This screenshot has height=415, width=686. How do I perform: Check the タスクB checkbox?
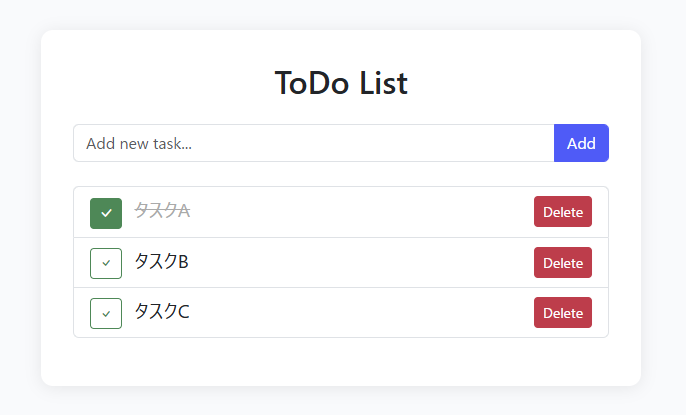pyautogui.click(x=106, y=263)
